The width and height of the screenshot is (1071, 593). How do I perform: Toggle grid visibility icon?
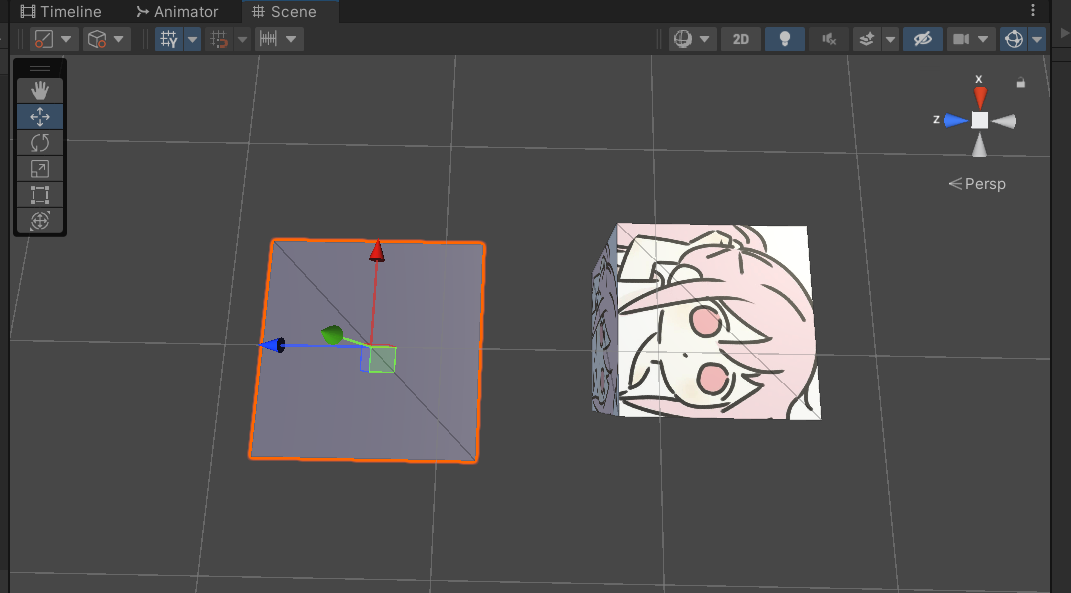(x=169, y=39)
